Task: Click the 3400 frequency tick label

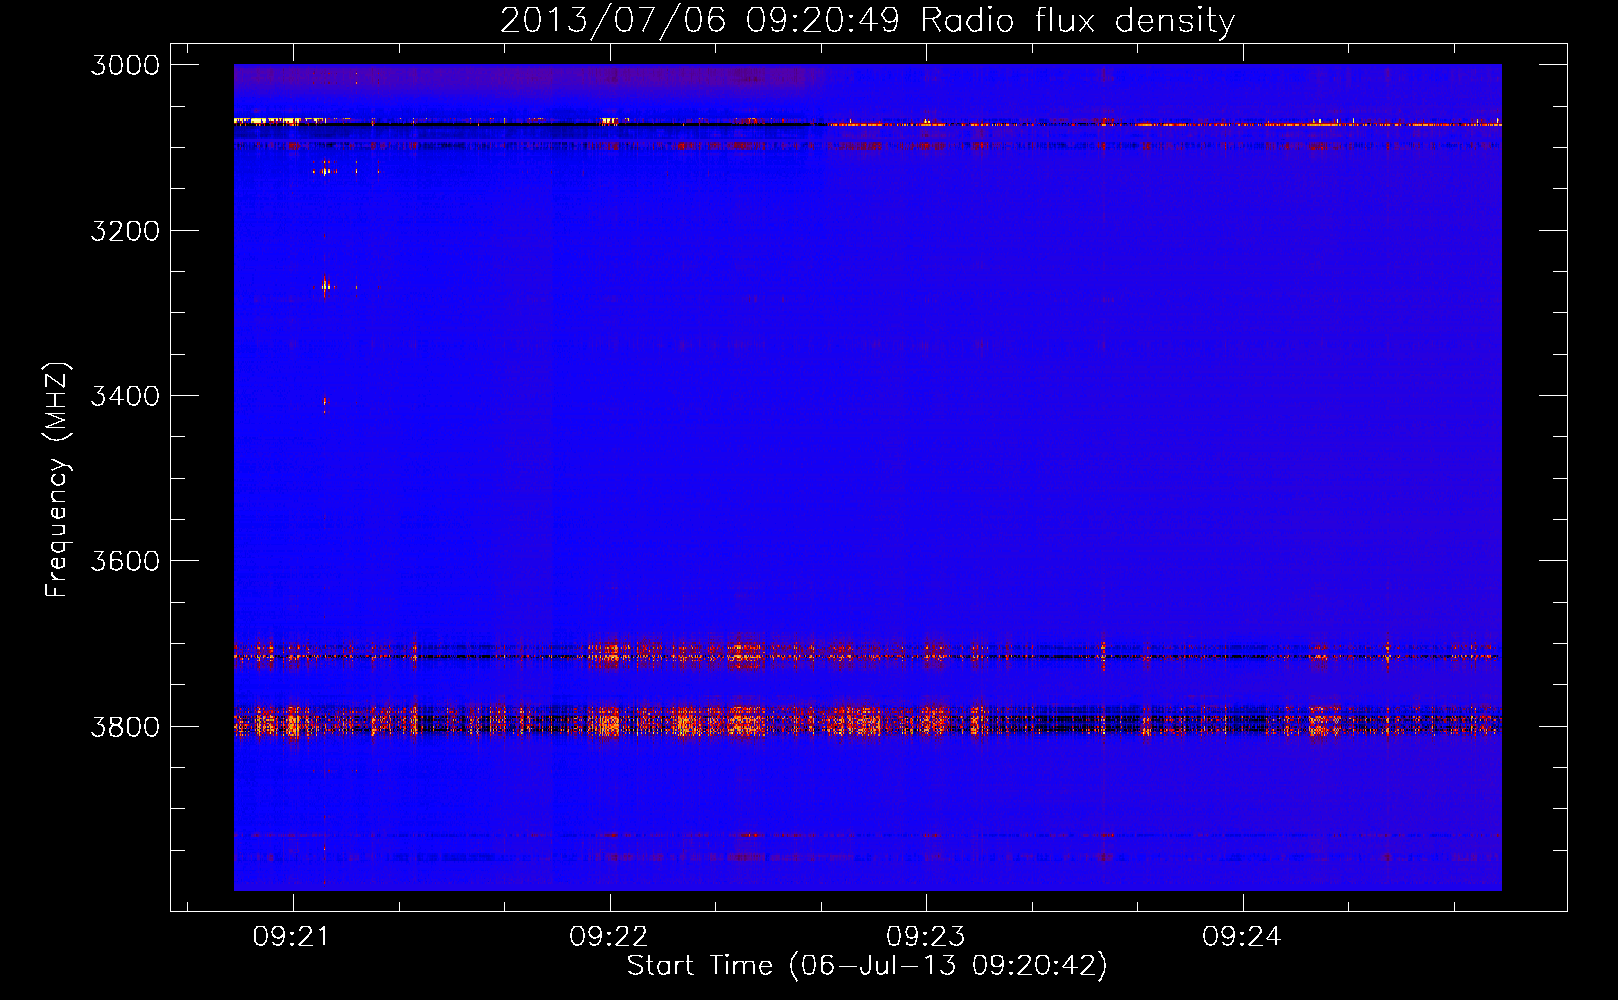Action: click(x=125, y=396)
